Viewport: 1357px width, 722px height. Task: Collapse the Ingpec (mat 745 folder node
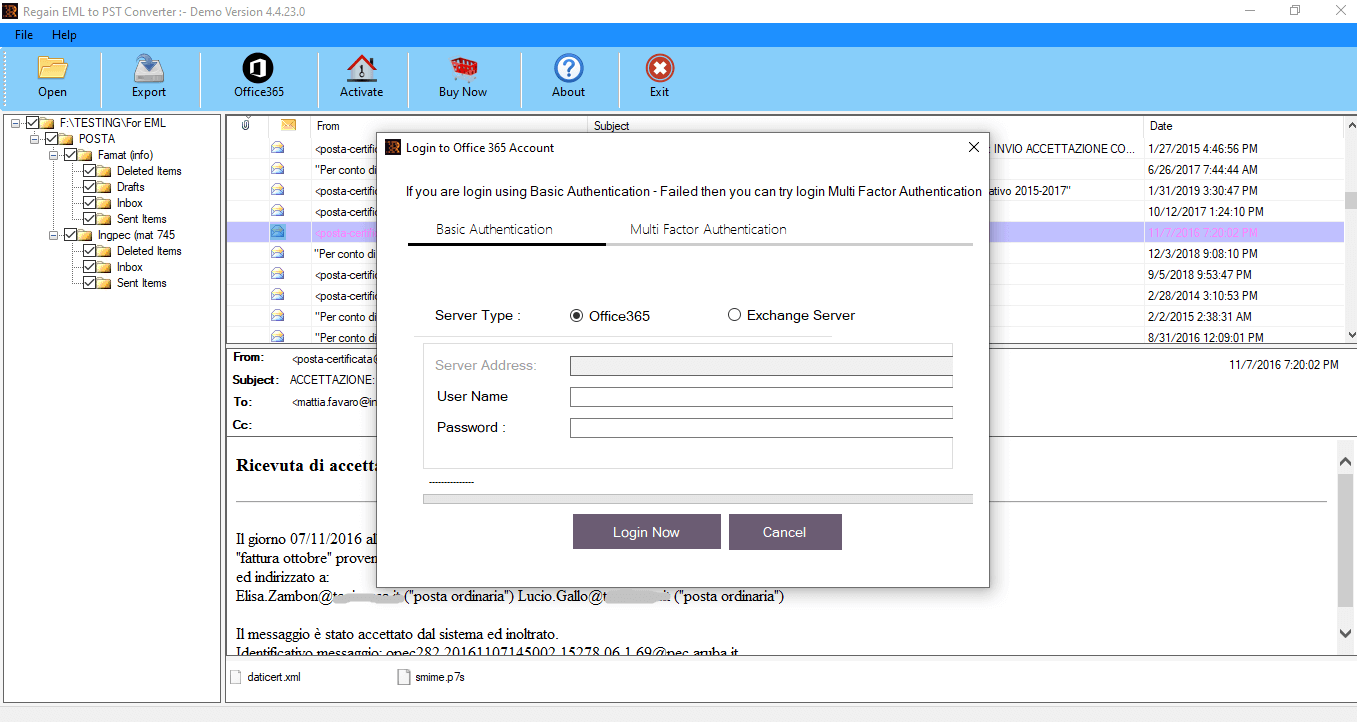click(x=53, y=235)
